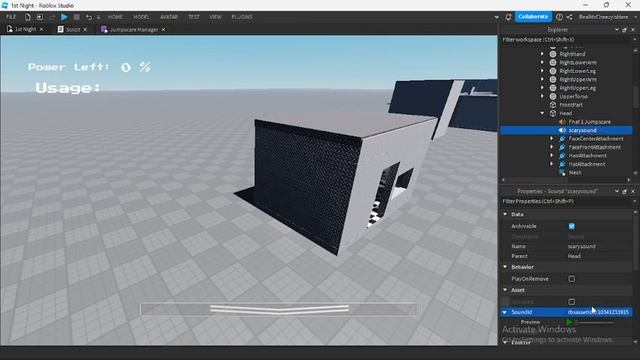The image size is (640, 360).
Task: Open quick access toolbar customize arrow
Action: click(98, 18)
